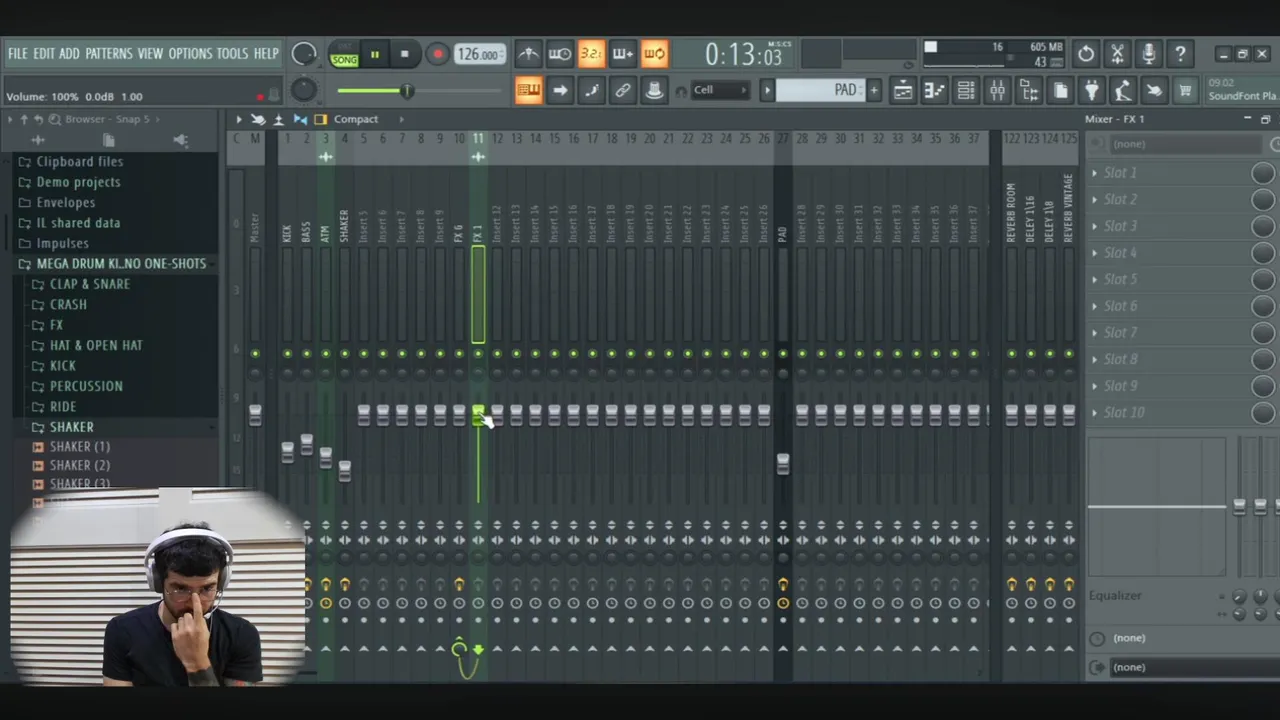Viewport: 1280px width, 720px height.
Task: Expand the Clipboard files folder
Action: [80, 161]
